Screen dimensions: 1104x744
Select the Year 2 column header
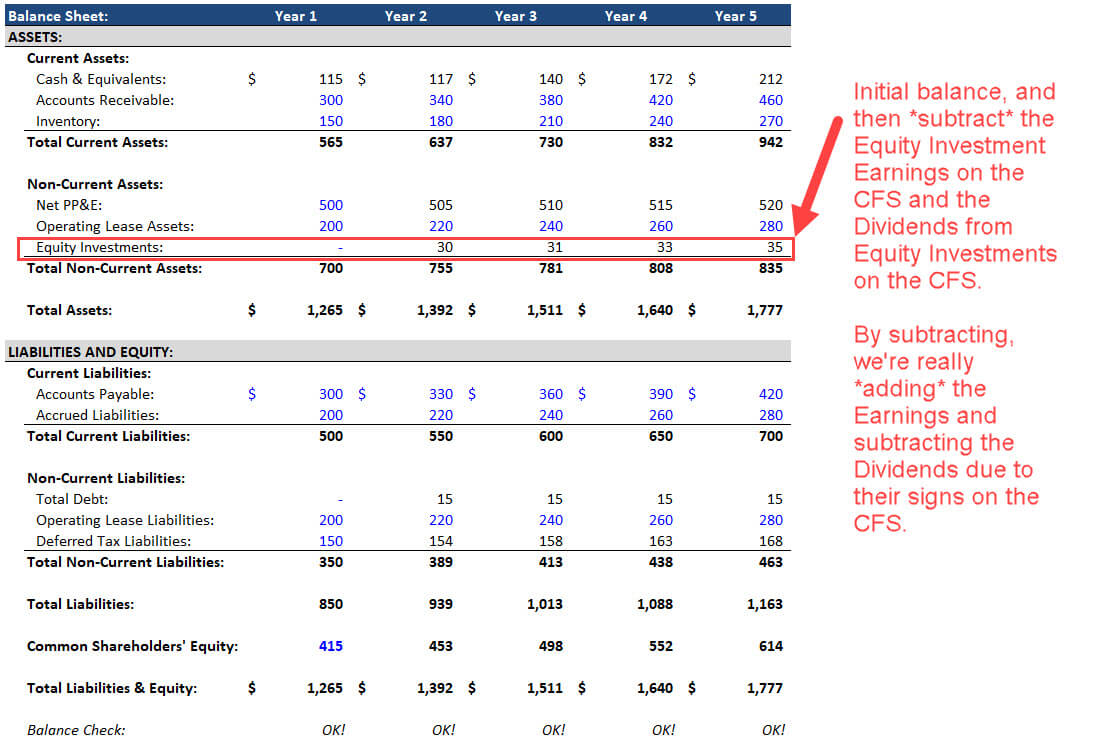coord(406,15)
